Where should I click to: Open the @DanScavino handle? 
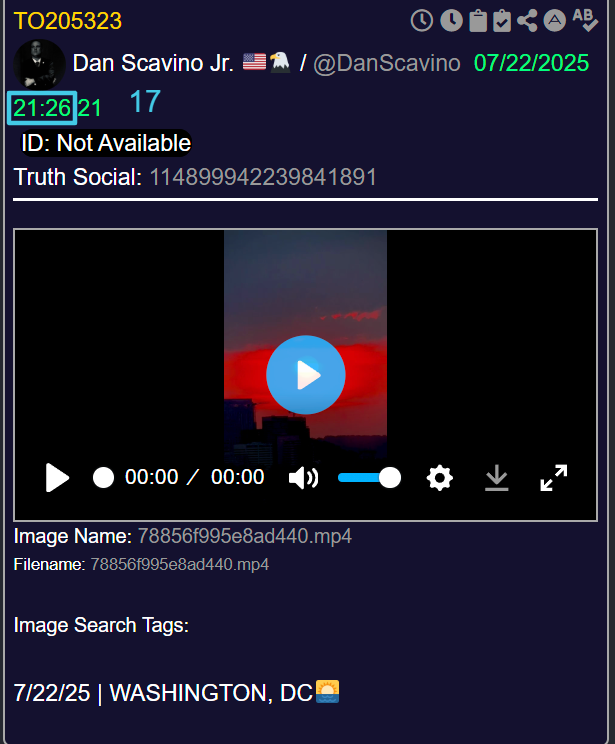[387, 63]
